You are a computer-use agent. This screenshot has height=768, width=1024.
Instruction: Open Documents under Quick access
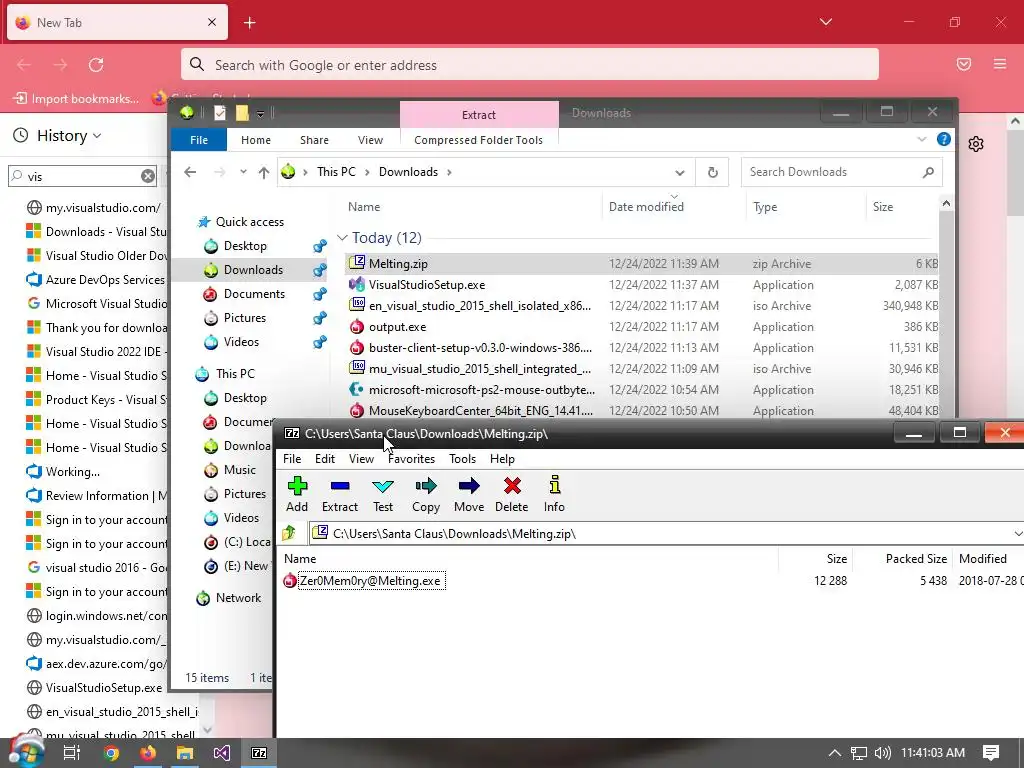point(254,294)
